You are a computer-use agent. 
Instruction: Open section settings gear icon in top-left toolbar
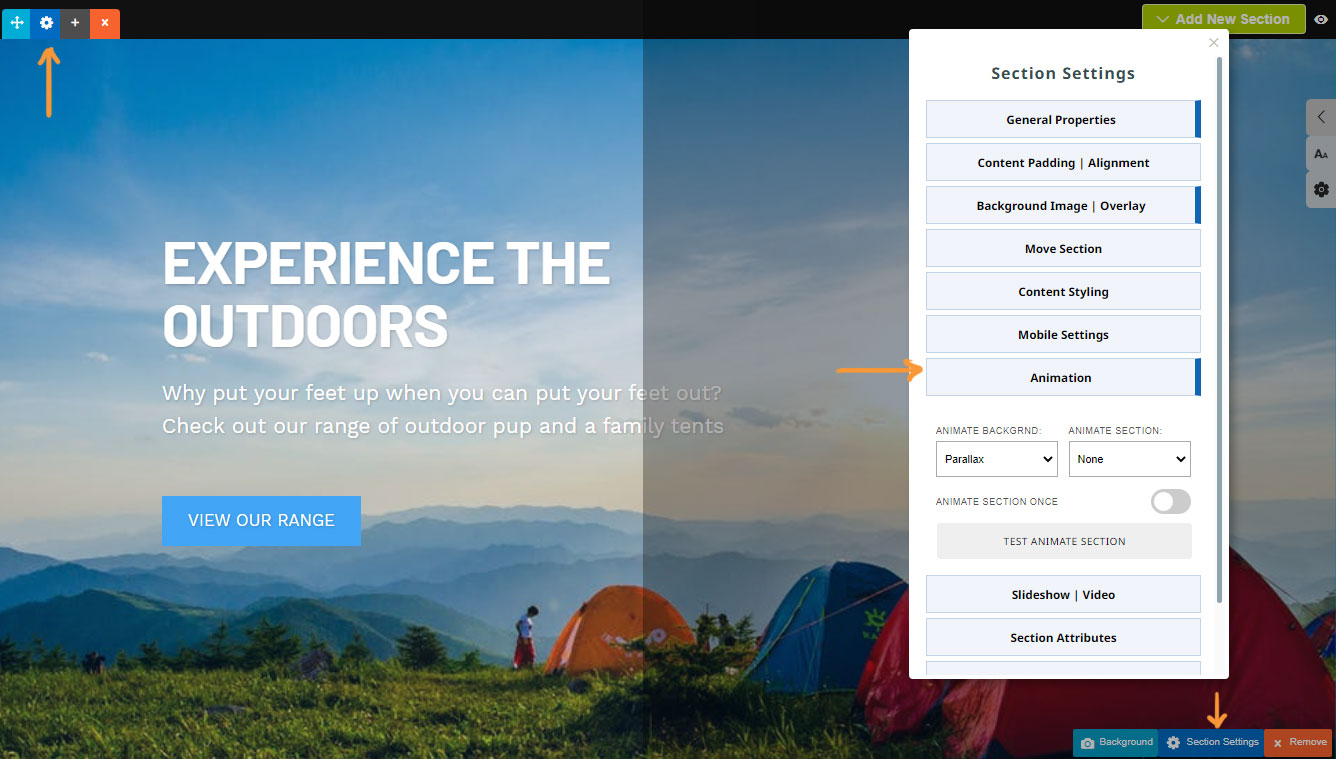(x=45, y=23)
